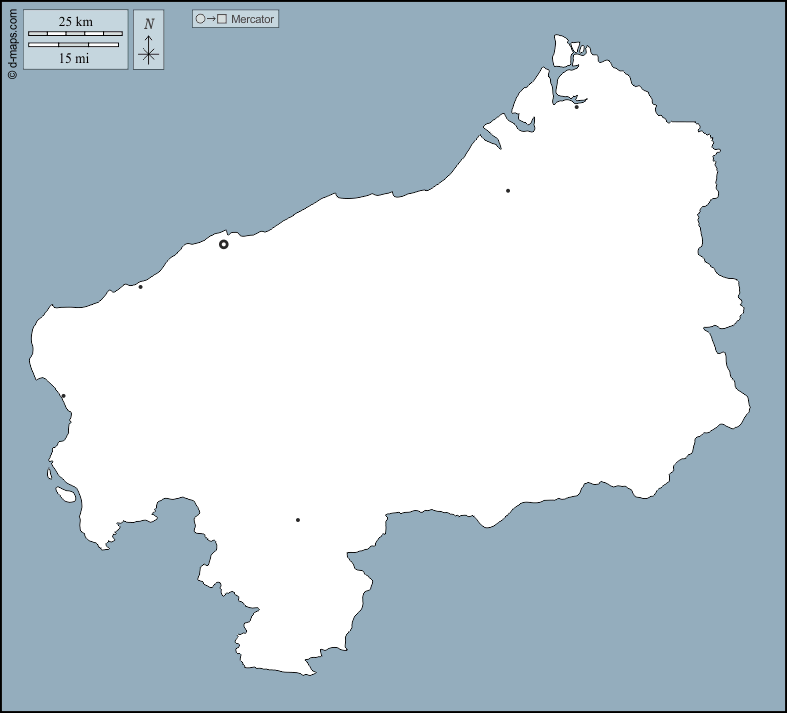Click the Mercator projection label
Image resolution: width=787 pixels, height=713 pixels.
point(252,19)
